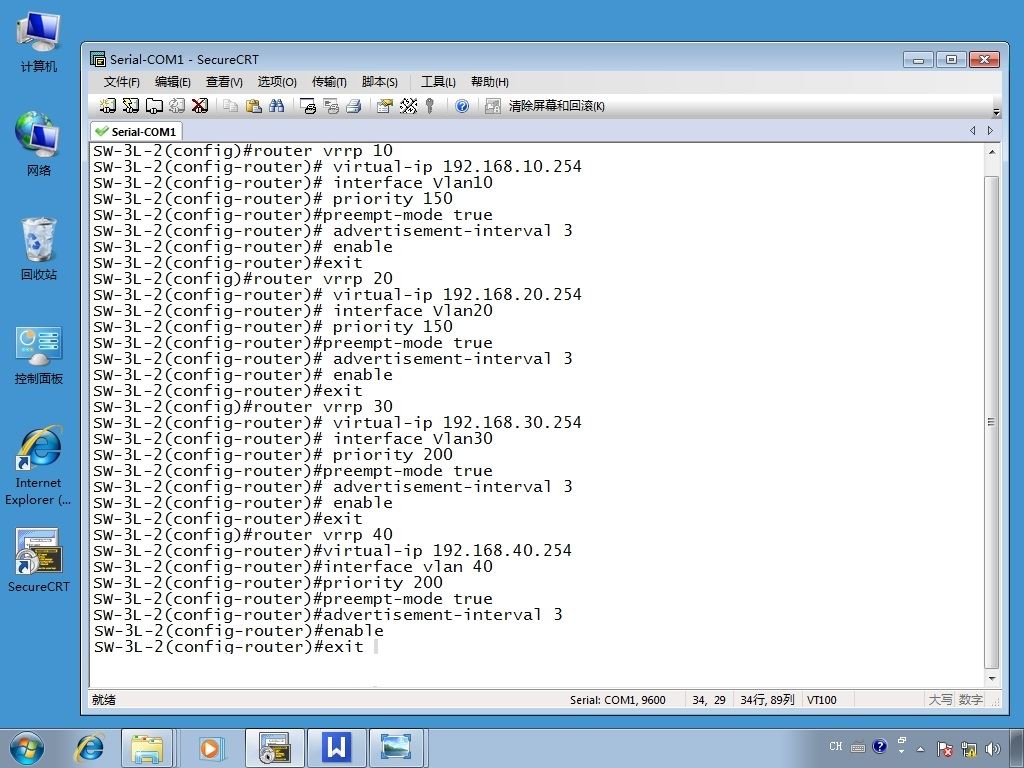Click the 'virtual-ip 192.168.30.254' terminal line
1024x768 pixels.
tap(337, 423)
